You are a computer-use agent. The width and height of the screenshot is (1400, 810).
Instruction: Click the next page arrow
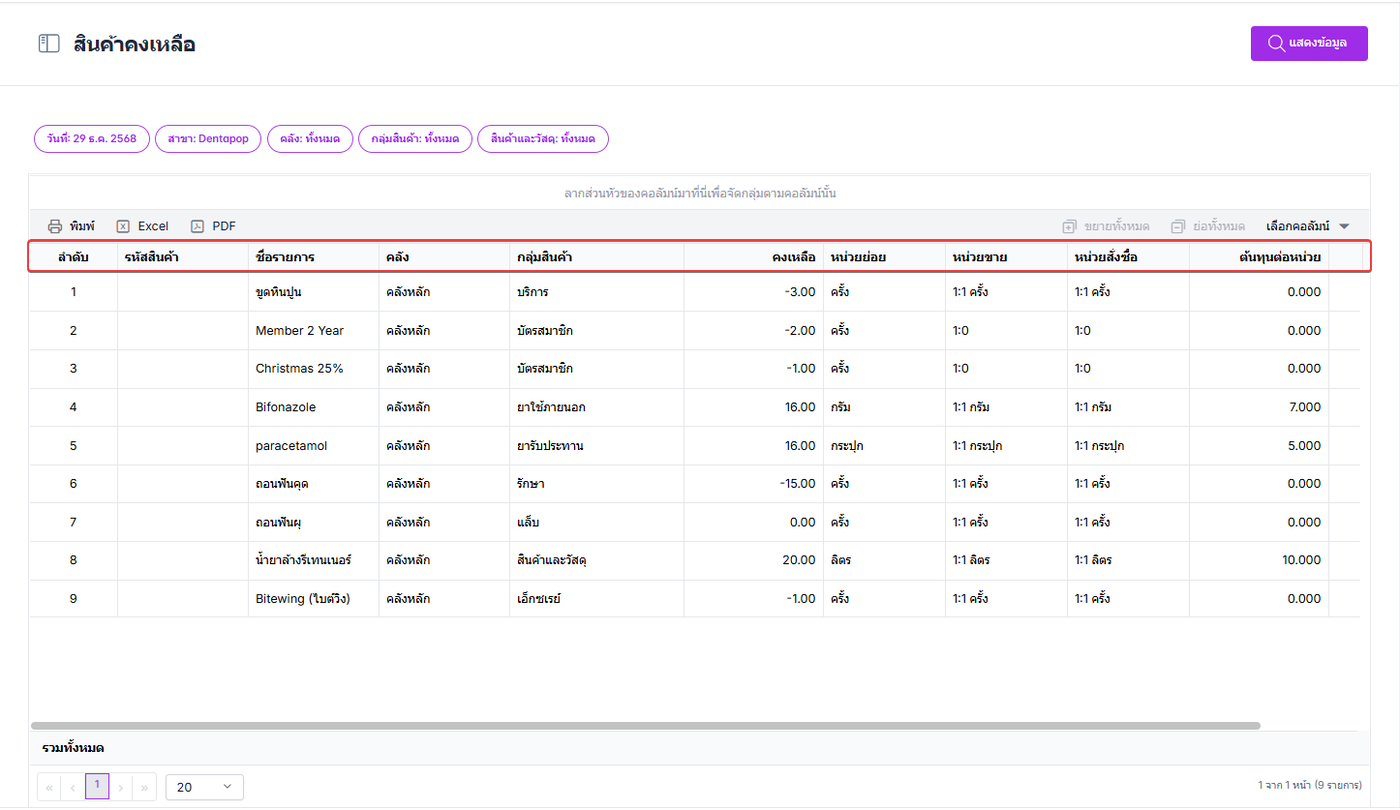[121, 787]
